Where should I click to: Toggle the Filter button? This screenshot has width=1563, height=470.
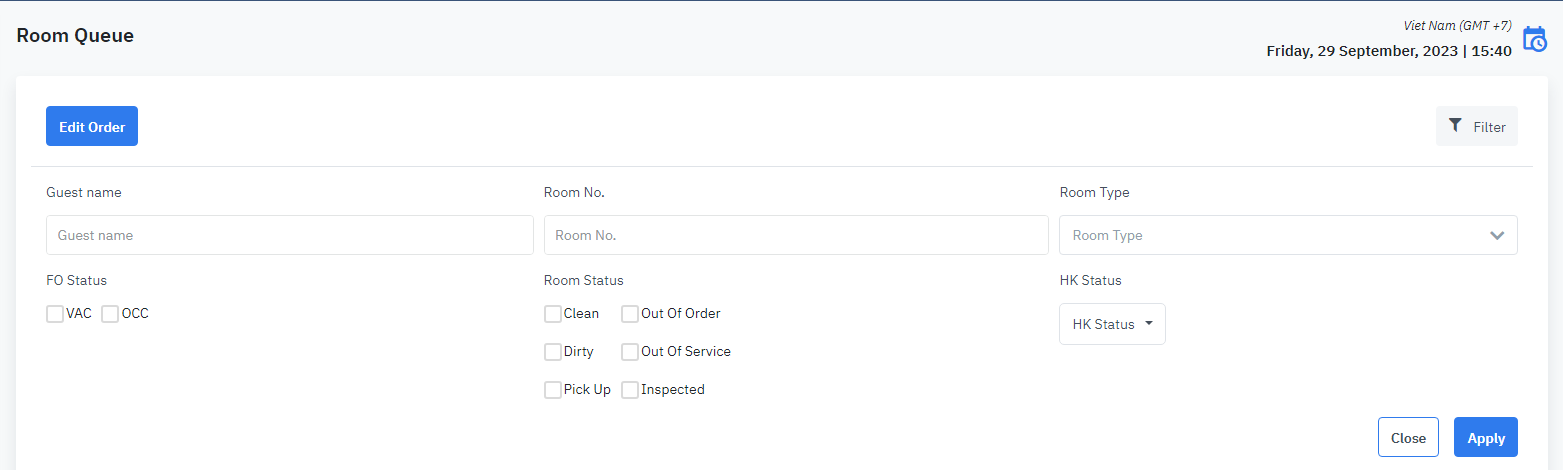[x=1476, y=127]
